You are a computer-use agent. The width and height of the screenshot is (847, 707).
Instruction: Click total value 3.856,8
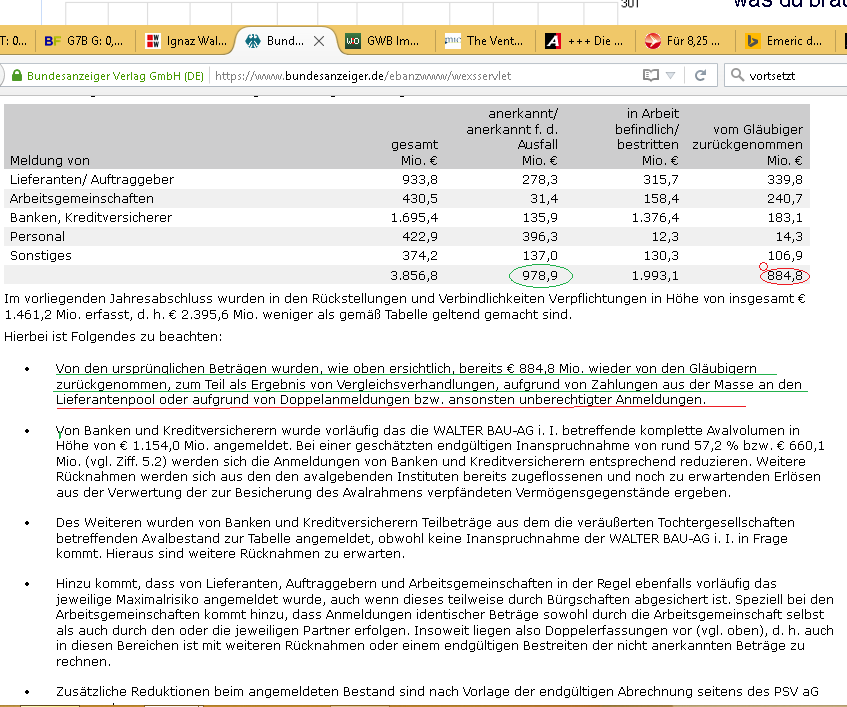click(x=414, y=276)
